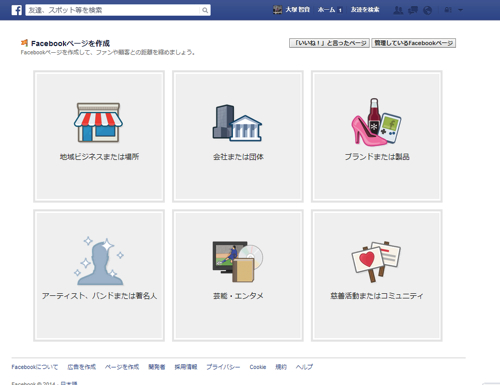The height and width of the screenshot is (385, 500).
Task: Click the ブランドまたは製品 label
Action: point(377,157)
